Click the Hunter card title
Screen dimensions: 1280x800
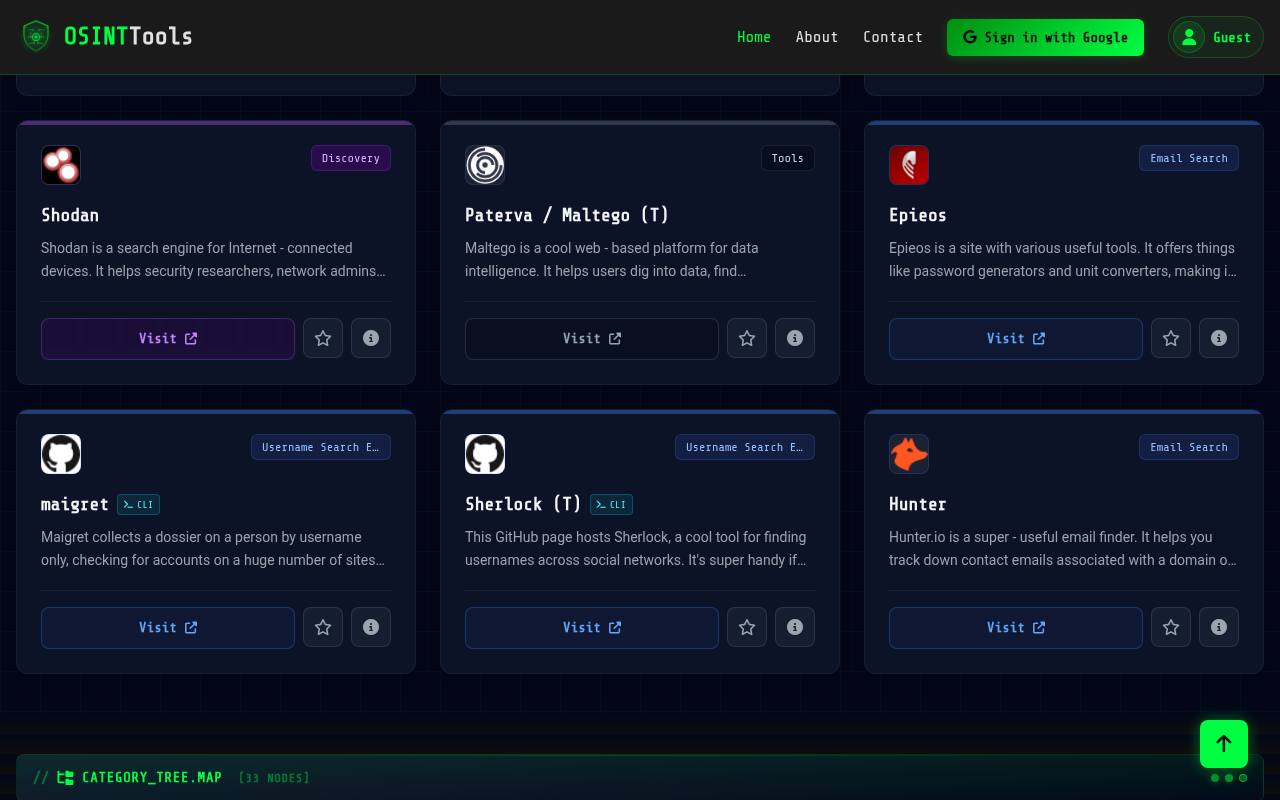click(917, 504)
